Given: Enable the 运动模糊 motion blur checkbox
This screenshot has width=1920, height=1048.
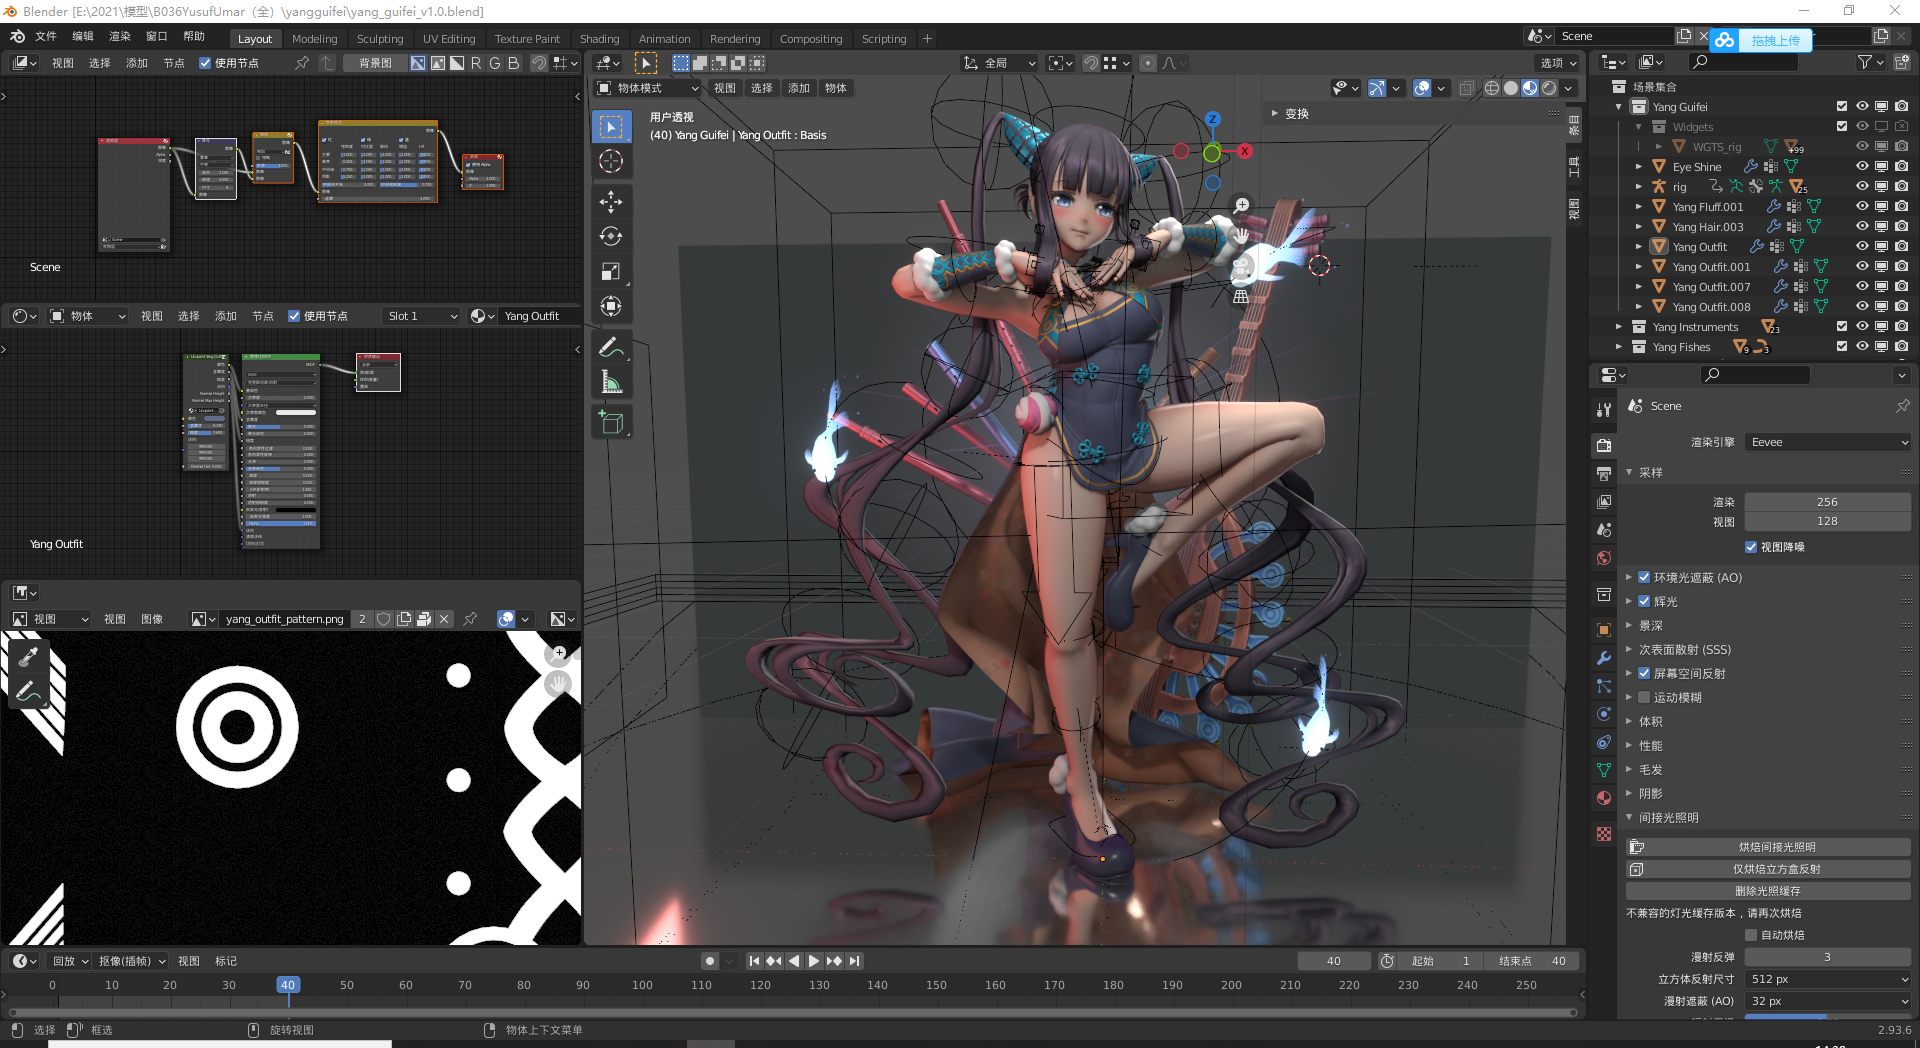Looking at the screenshot, I should click(x=1644, y=697).
